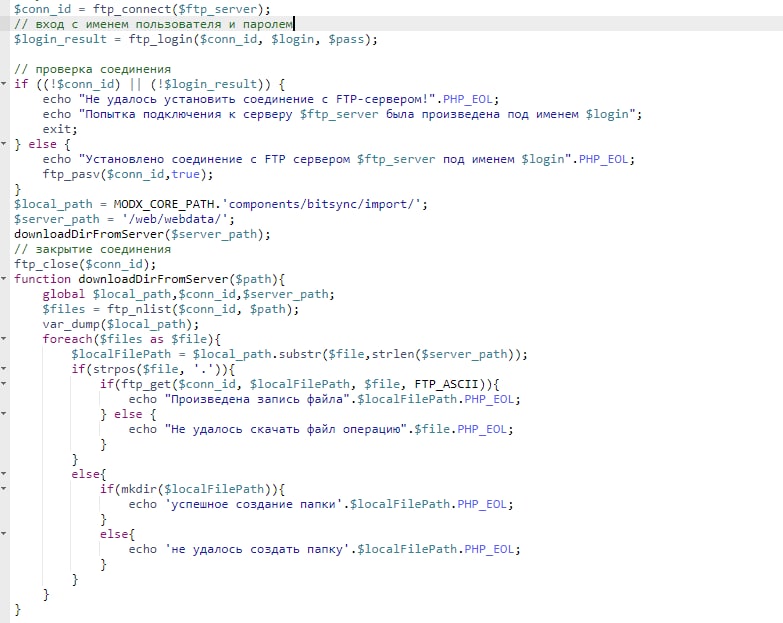Click the 'ftp_pasv($conn_id,true);' line
This screenshot has width=783, height=623.
tap(128, 174)
